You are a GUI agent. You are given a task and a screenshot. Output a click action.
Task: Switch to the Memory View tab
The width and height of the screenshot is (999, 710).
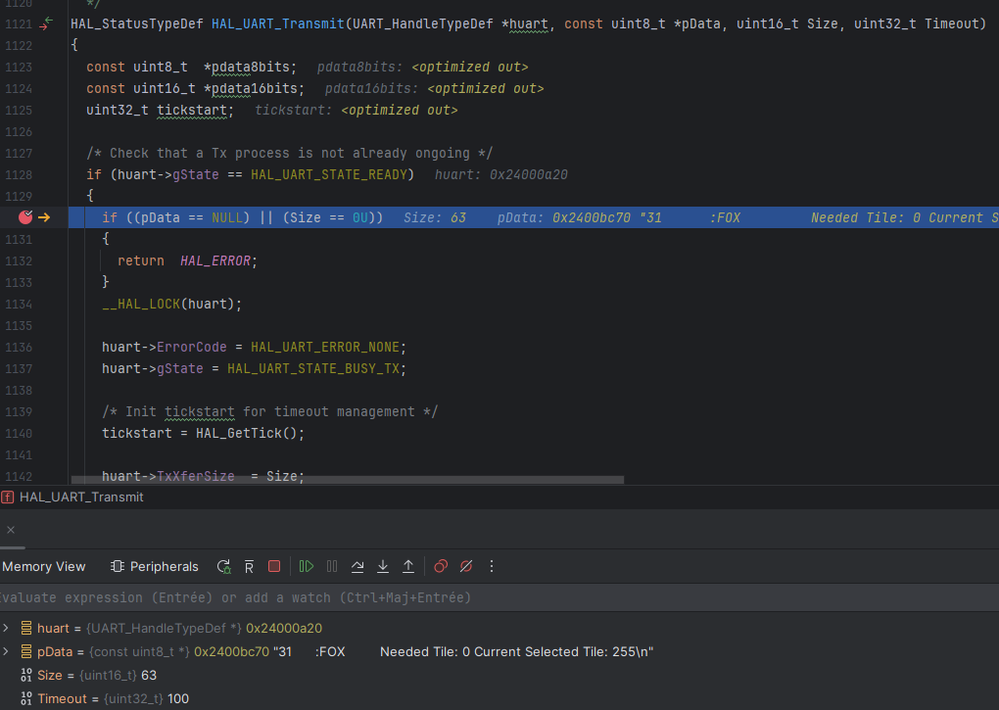[44, 566]
